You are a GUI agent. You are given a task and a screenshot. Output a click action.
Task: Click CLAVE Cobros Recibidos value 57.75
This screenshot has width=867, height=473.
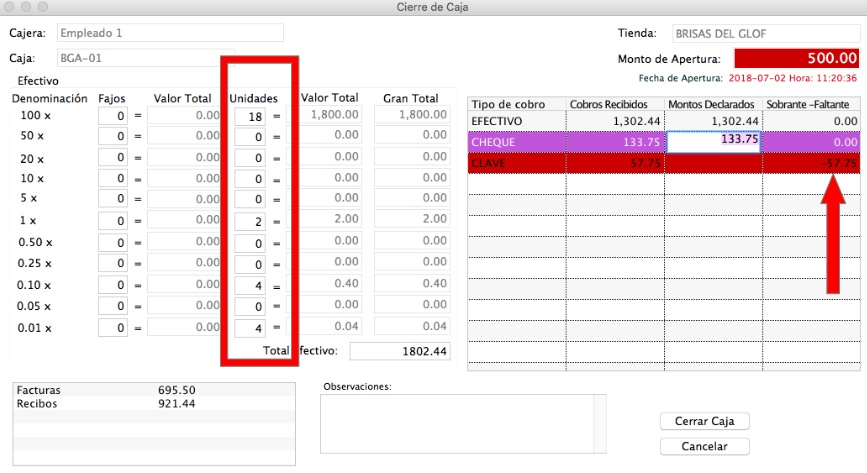(645, 163)
